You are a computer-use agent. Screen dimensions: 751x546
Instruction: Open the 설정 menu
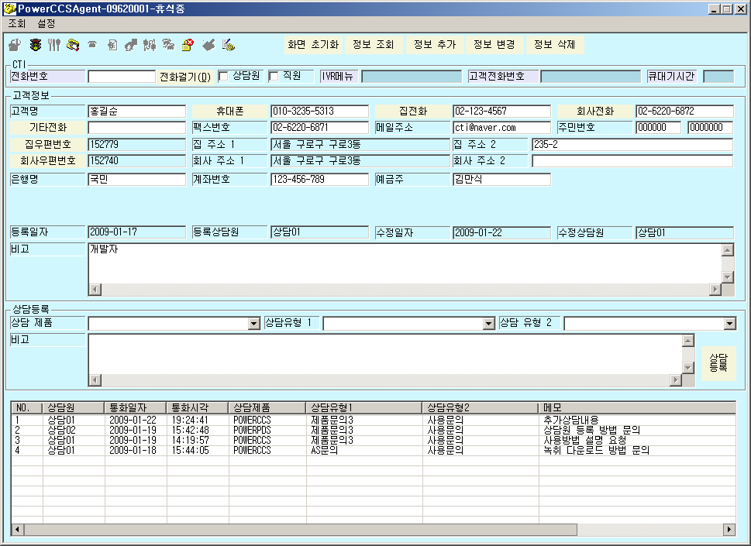[46, 23]
